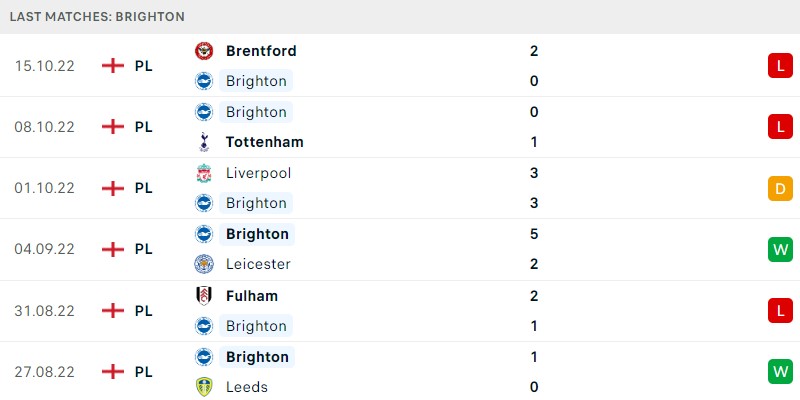Click green W badge for Leeds match
800x400 pixels.
point(780,372)
